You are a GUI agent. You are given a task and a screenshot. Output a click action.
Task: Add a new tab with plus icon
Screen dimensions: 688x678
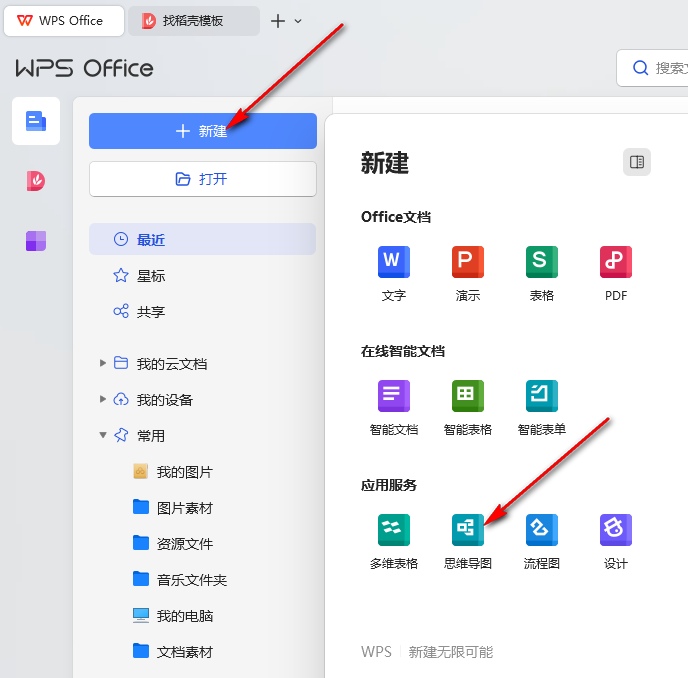(278, 21)
